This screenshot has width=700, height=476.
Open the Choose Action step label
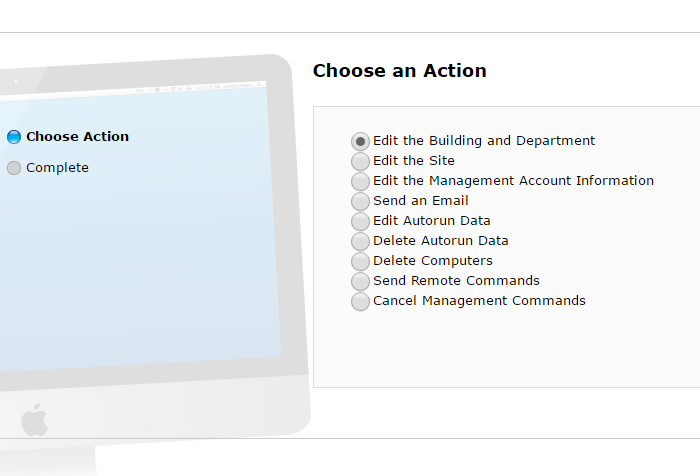pyautogui.click(x=78, y=136)
